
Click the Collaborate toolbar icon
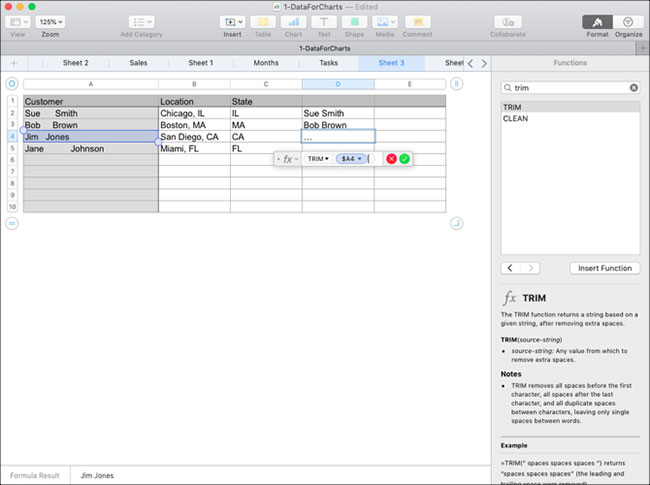point(508,21)
